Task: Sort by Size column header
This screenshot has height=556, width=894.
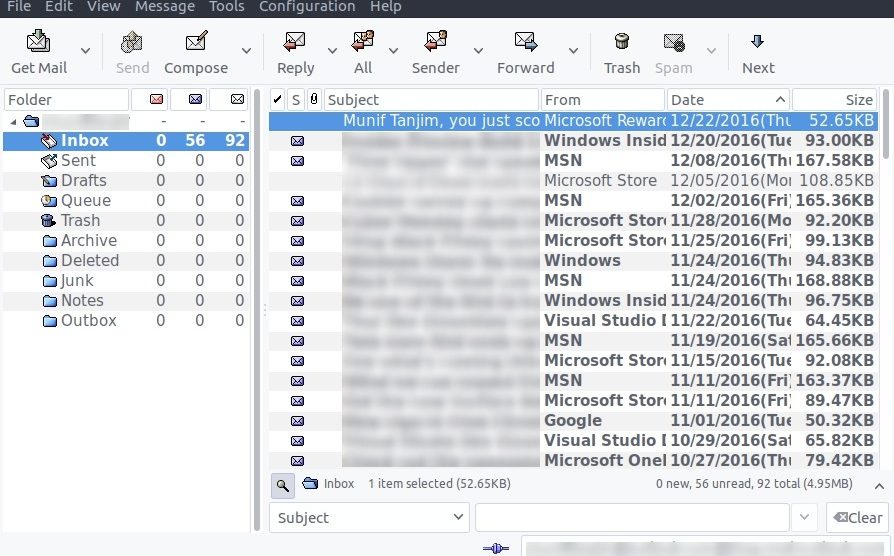Action: (x=834, y=100)
